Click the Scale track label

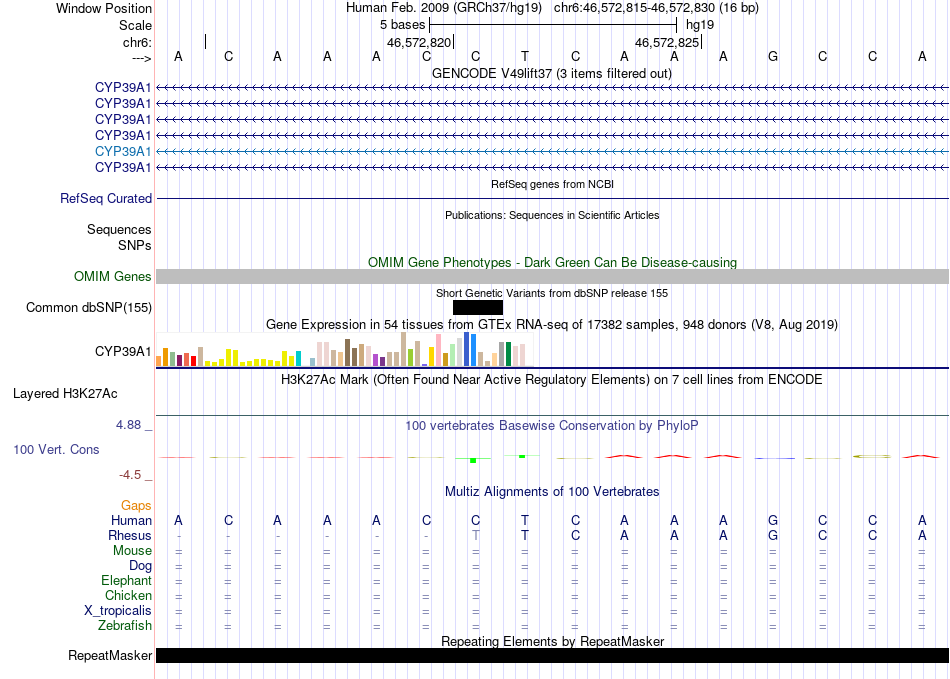[x=135, y=25]
